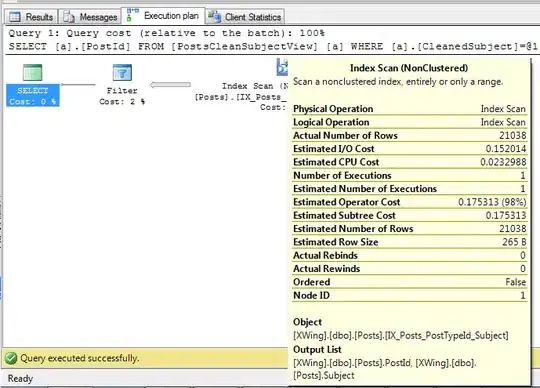Click the Estimated CPU Cost value 0.0232988
Viewport: 540px width, 388px height.
[x=503, y=162]
